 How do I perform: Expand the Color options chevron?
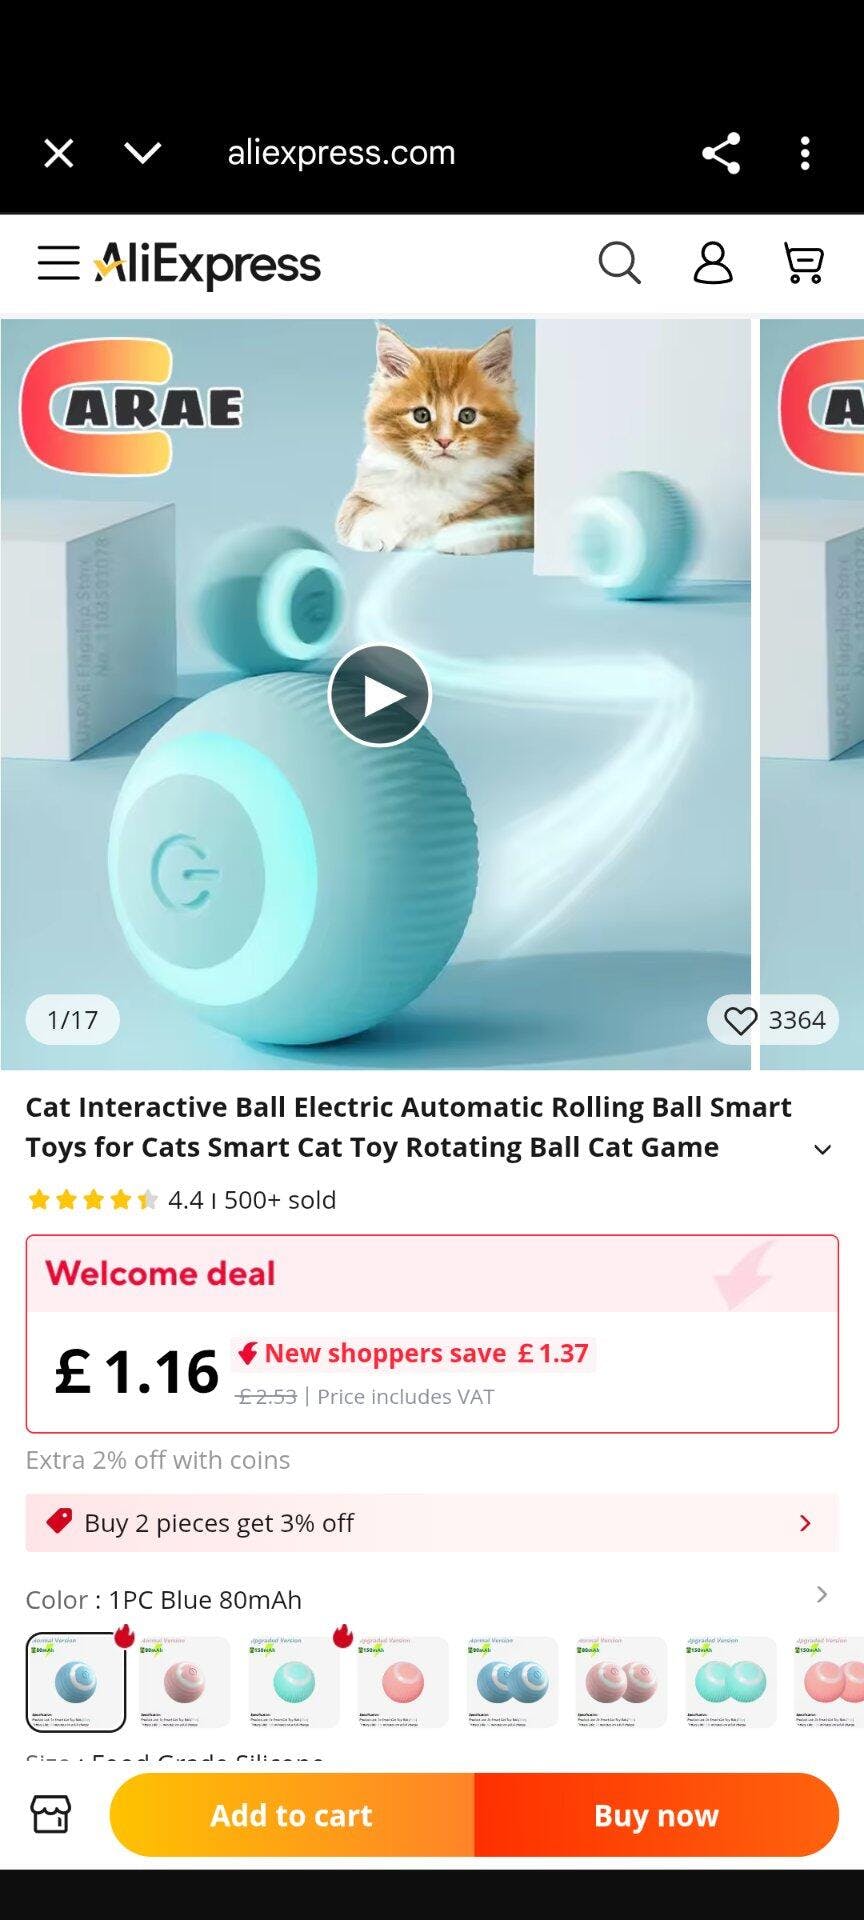pyautogui.click(x=821, y=1594)
